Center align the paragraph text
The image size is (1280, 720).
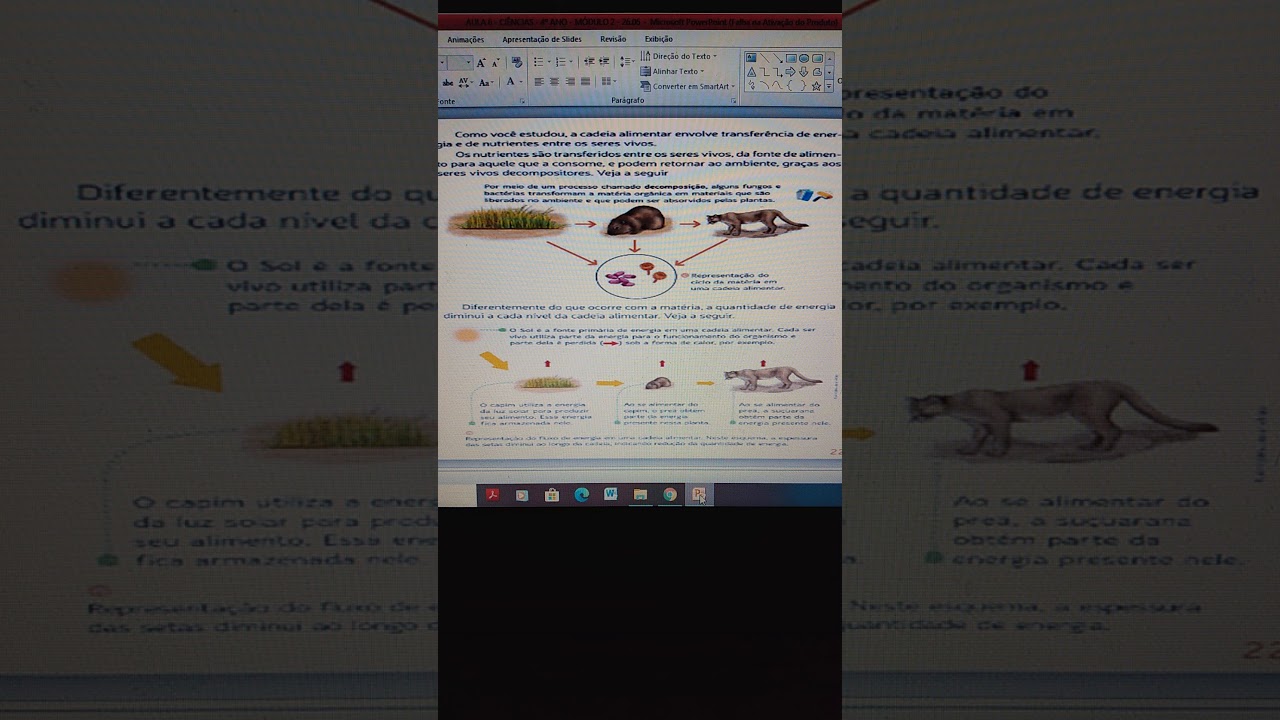554,82
